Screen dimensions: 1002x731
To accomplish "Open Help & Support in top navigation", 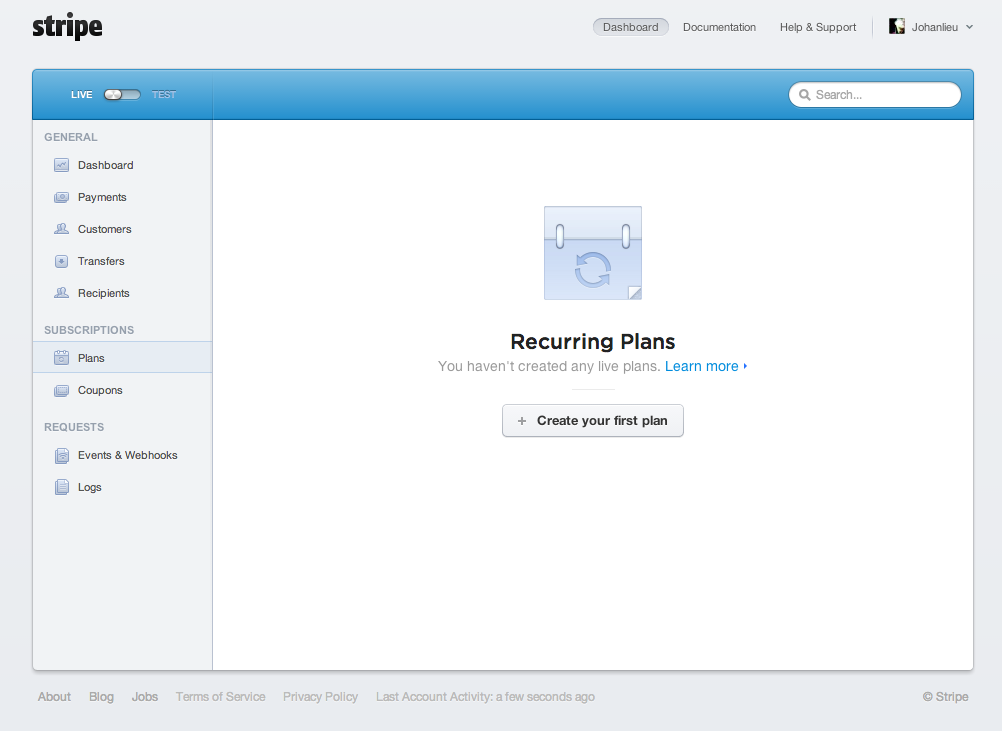I will pos(818,27).
